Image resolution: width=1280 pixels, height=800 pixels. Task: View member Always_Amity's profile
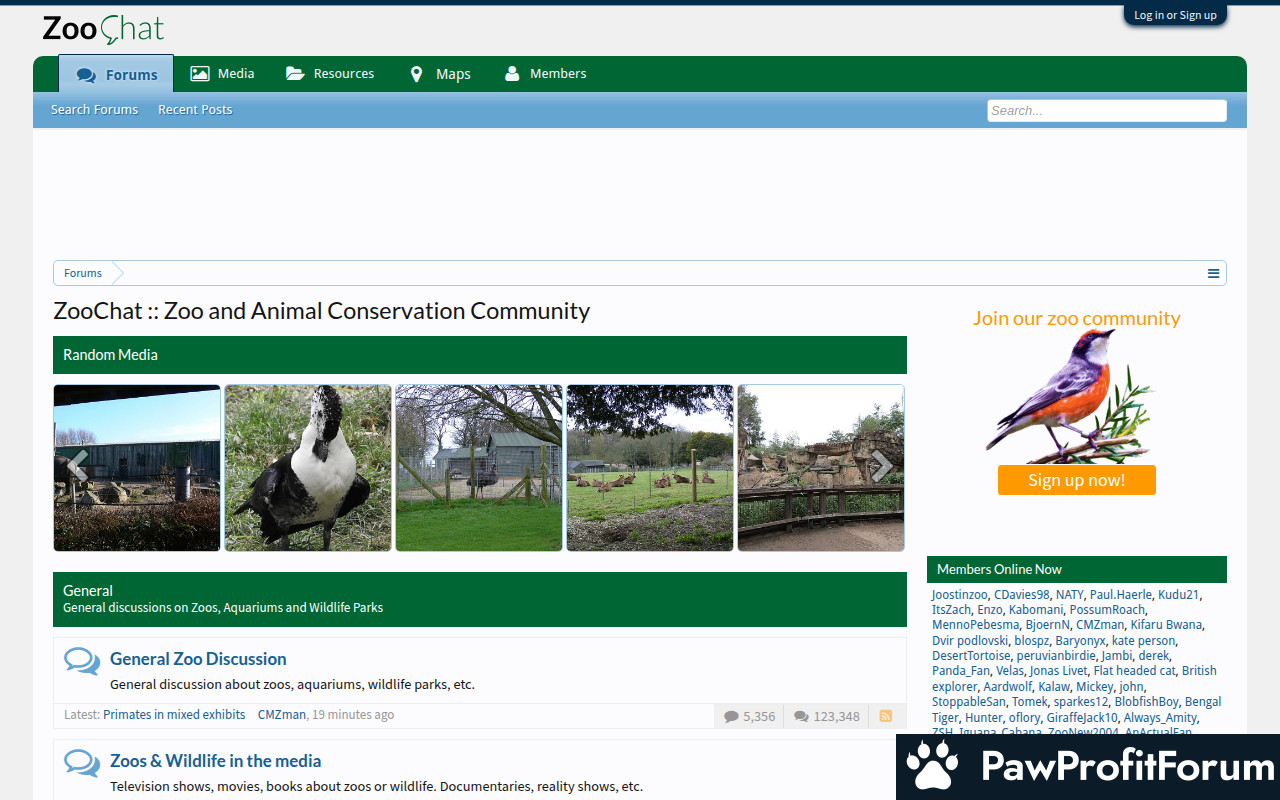coord(1161,718)
